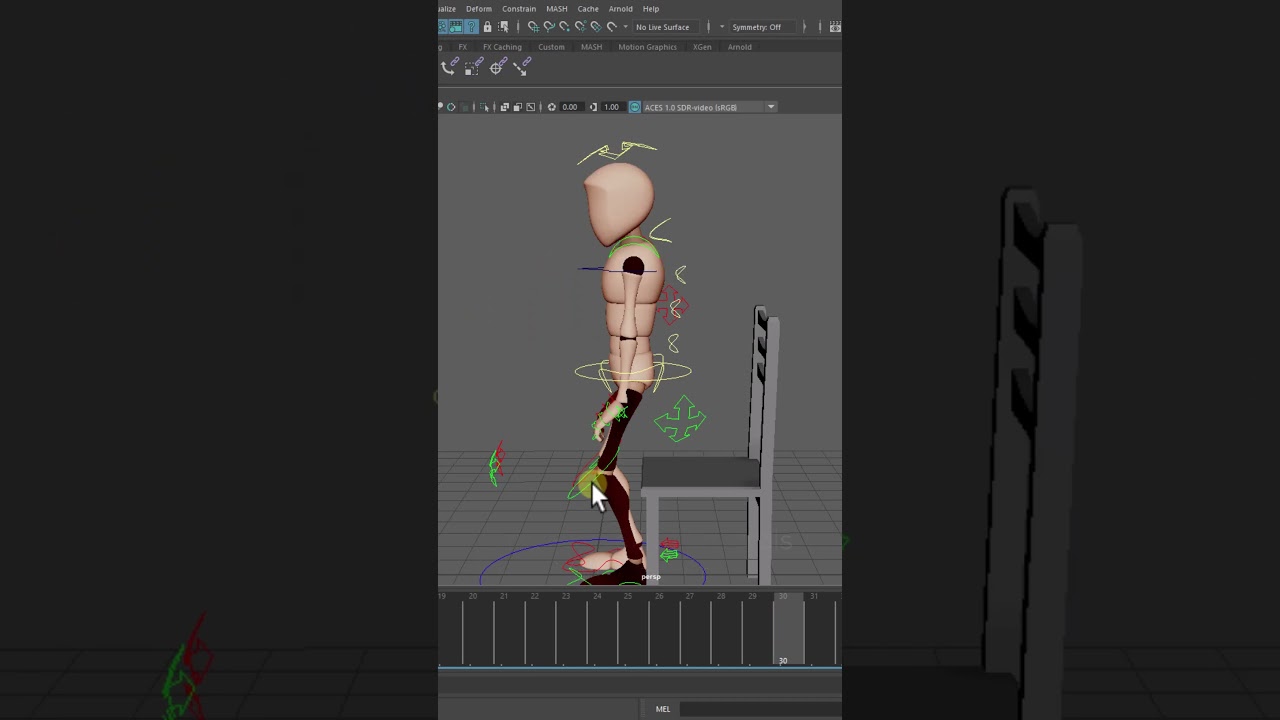Open the Help menu
Screen dimensions: 1280x720
(651, 9)
